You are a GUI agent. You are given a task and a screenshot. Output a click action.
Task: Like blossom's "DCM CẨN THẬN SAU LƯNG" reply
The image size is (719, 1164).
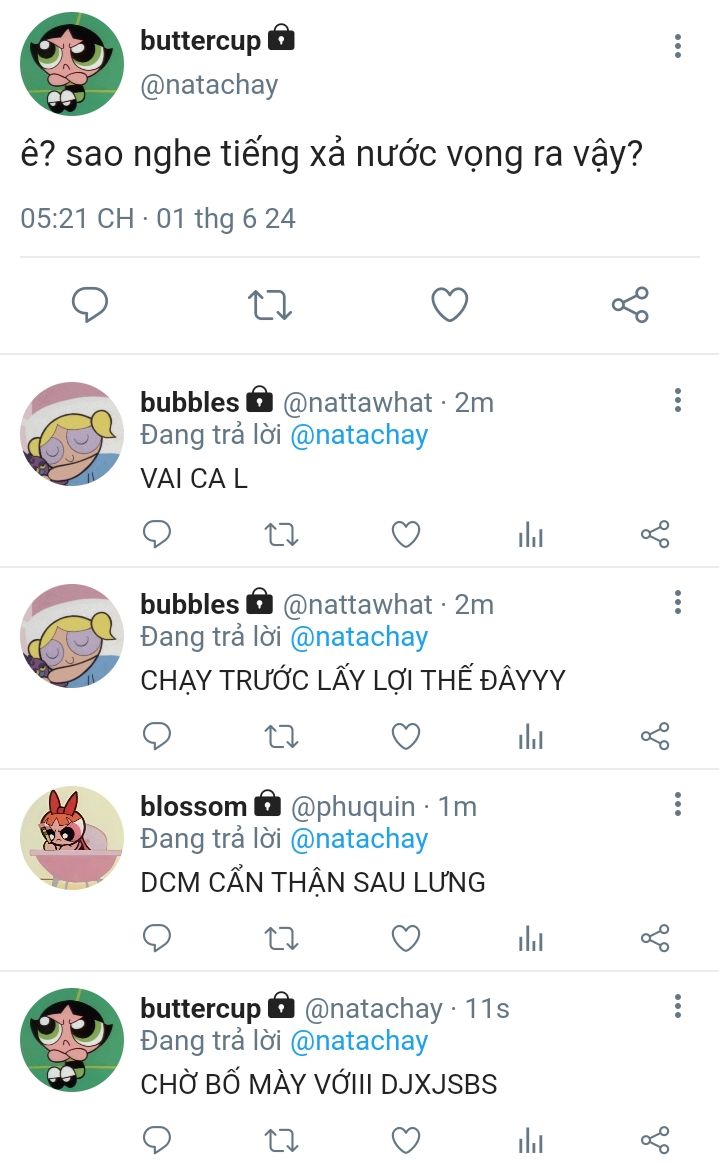406,938
